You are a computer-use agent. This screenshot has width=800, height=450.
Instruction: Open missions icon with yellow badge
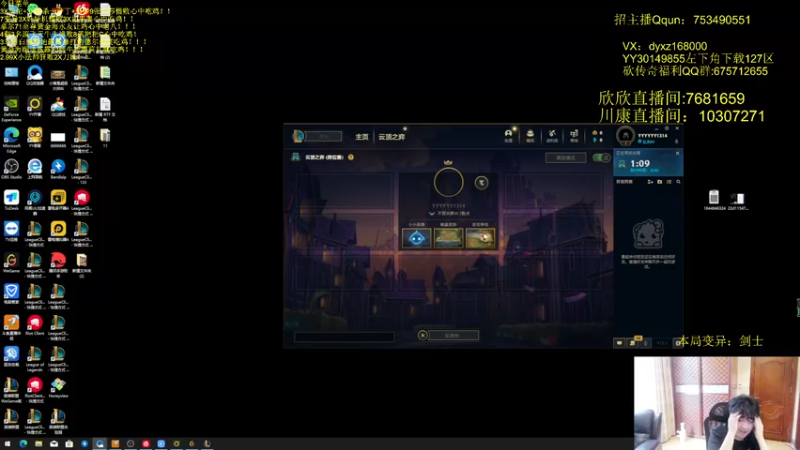[x=633, y=342]
